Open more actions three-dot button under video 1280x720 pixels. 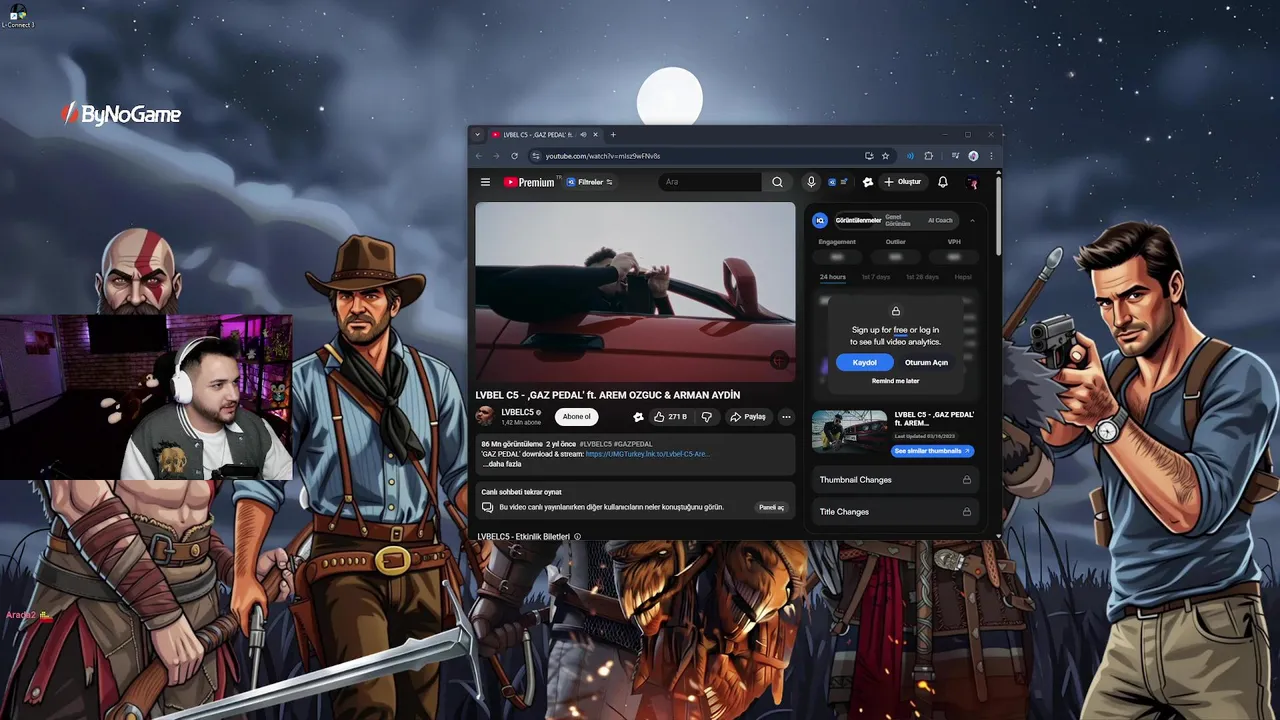786,417
